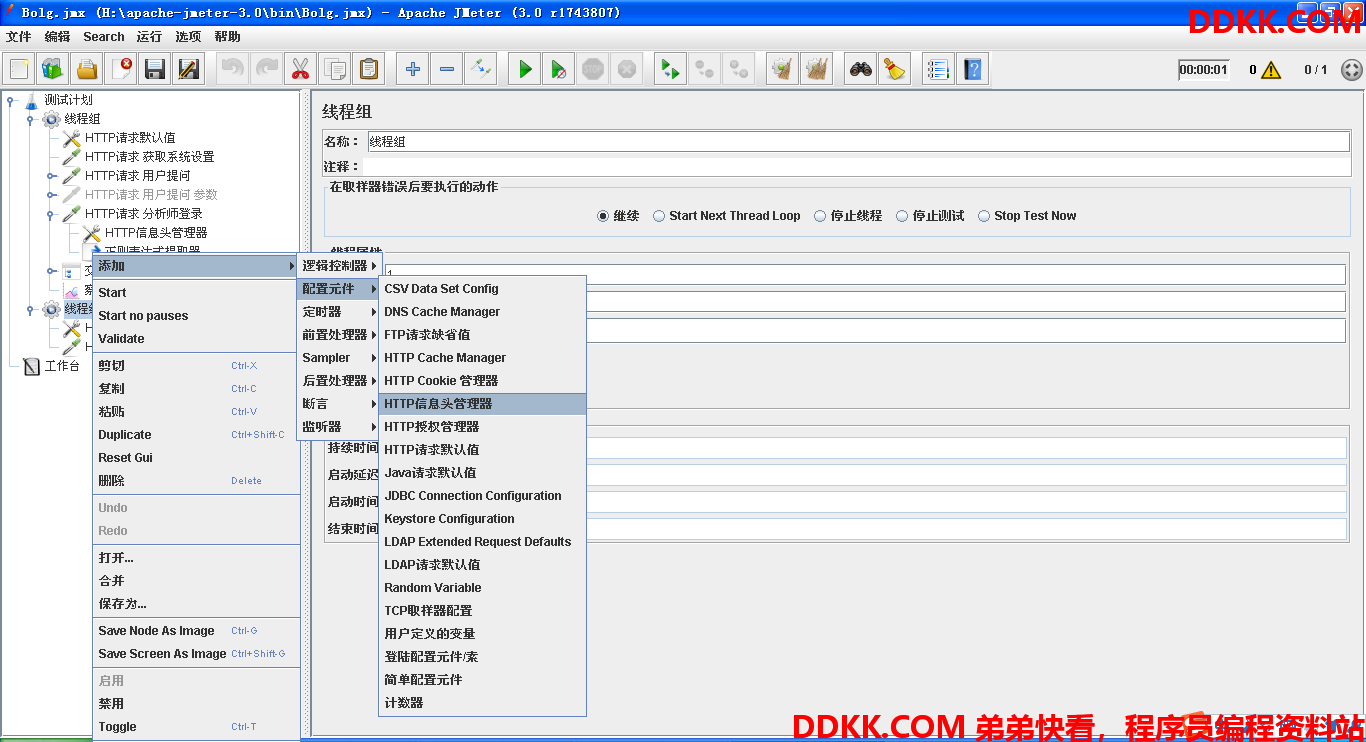The height and width of the screenshot is (742, 1366).
Task: Select HTTP请求 获取系统设置 tree node
Action: 149,157
